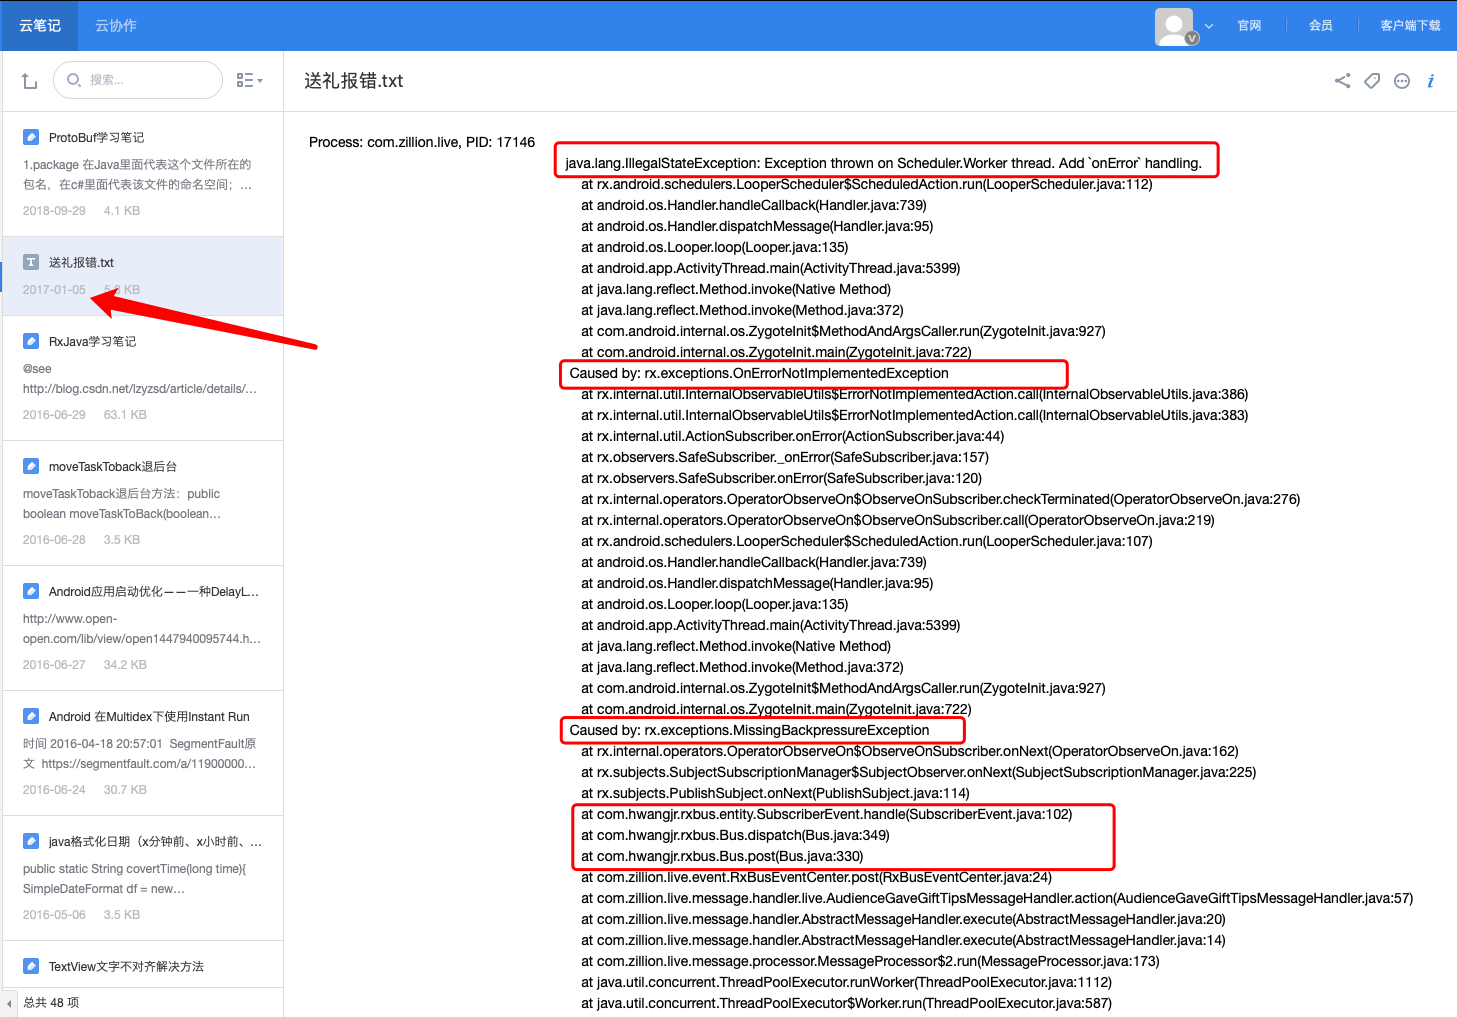This screenshot has height=1017, width=1457.
Task: Click the csdn blog URL preview text
Action: pyautogui.click(x=140, y=389)
